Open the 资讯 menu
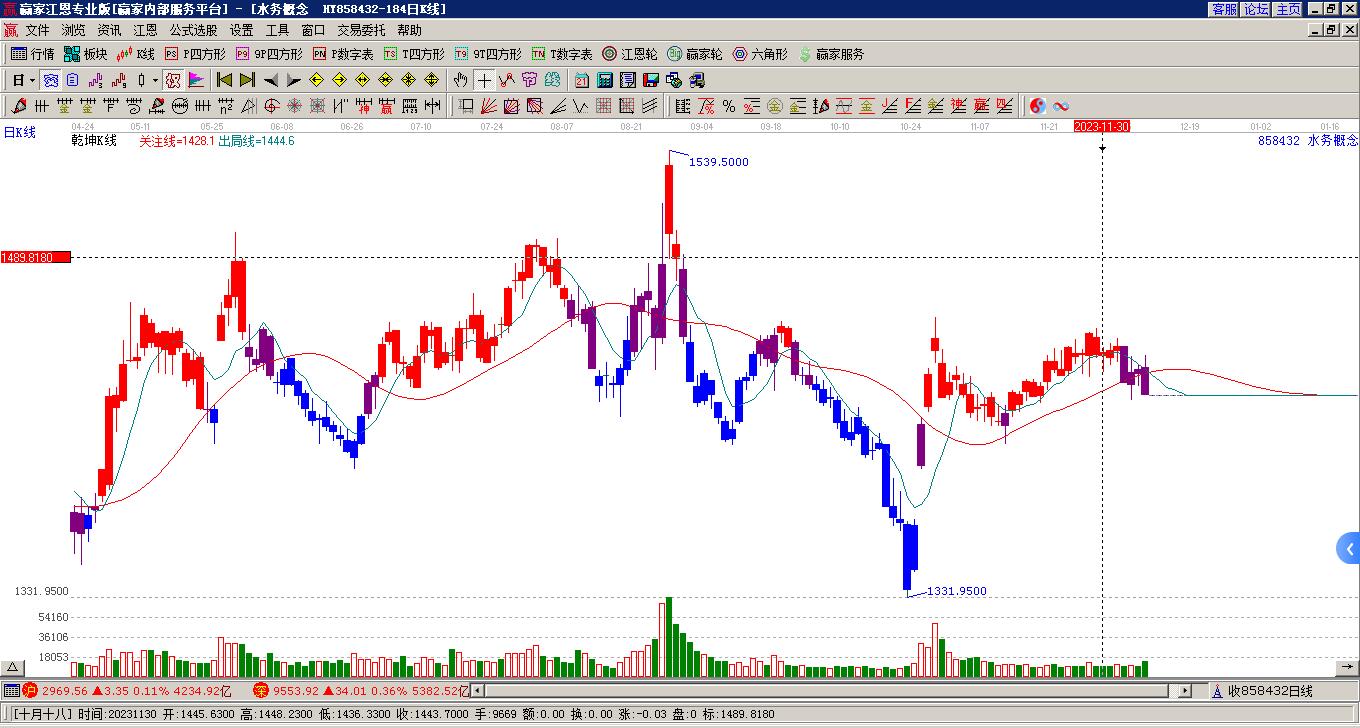This screenshot has width=1360, height=728. pos(109,31)
